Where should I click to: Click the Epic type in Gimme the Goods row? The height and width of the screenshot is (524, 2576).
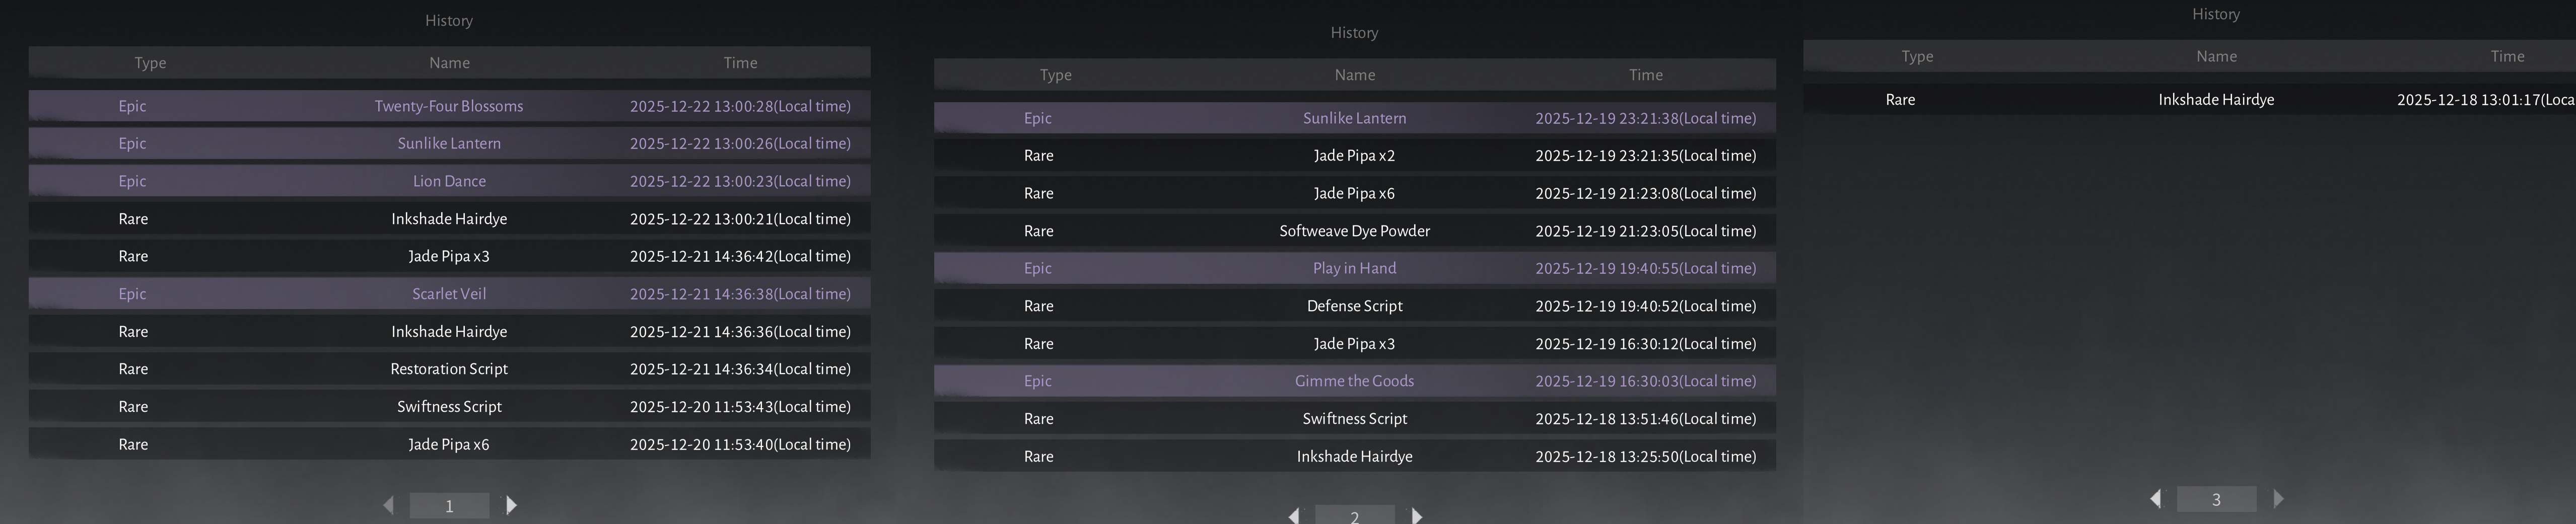tap(1038, 381)
